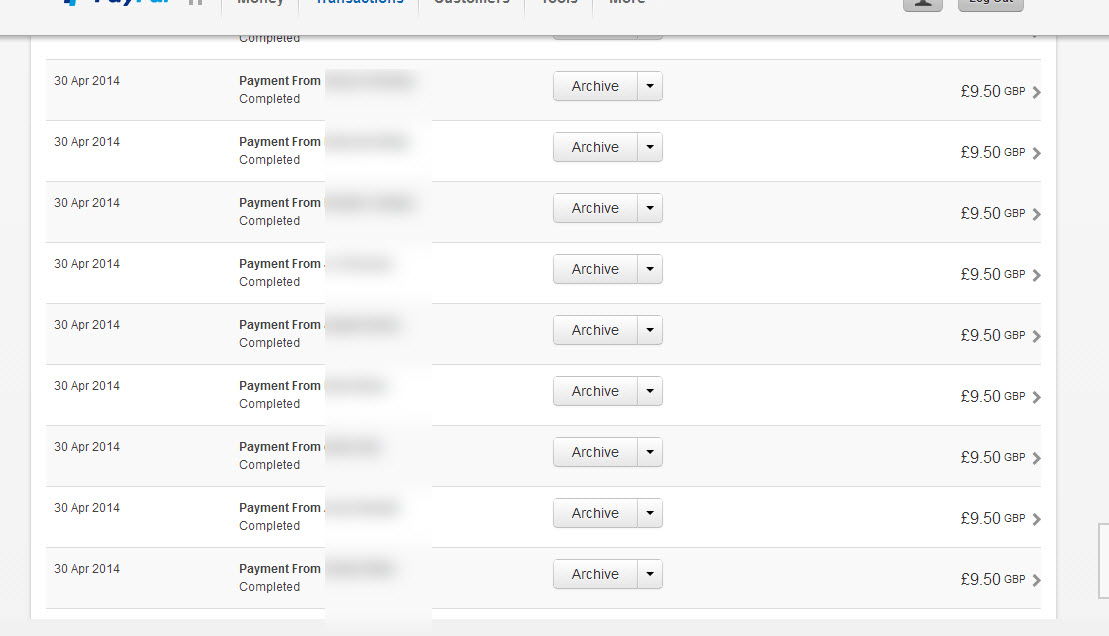Click the Log Out button
This screenshot has height=636, width=1109.
pyautogui.click(x=990, y=4)
